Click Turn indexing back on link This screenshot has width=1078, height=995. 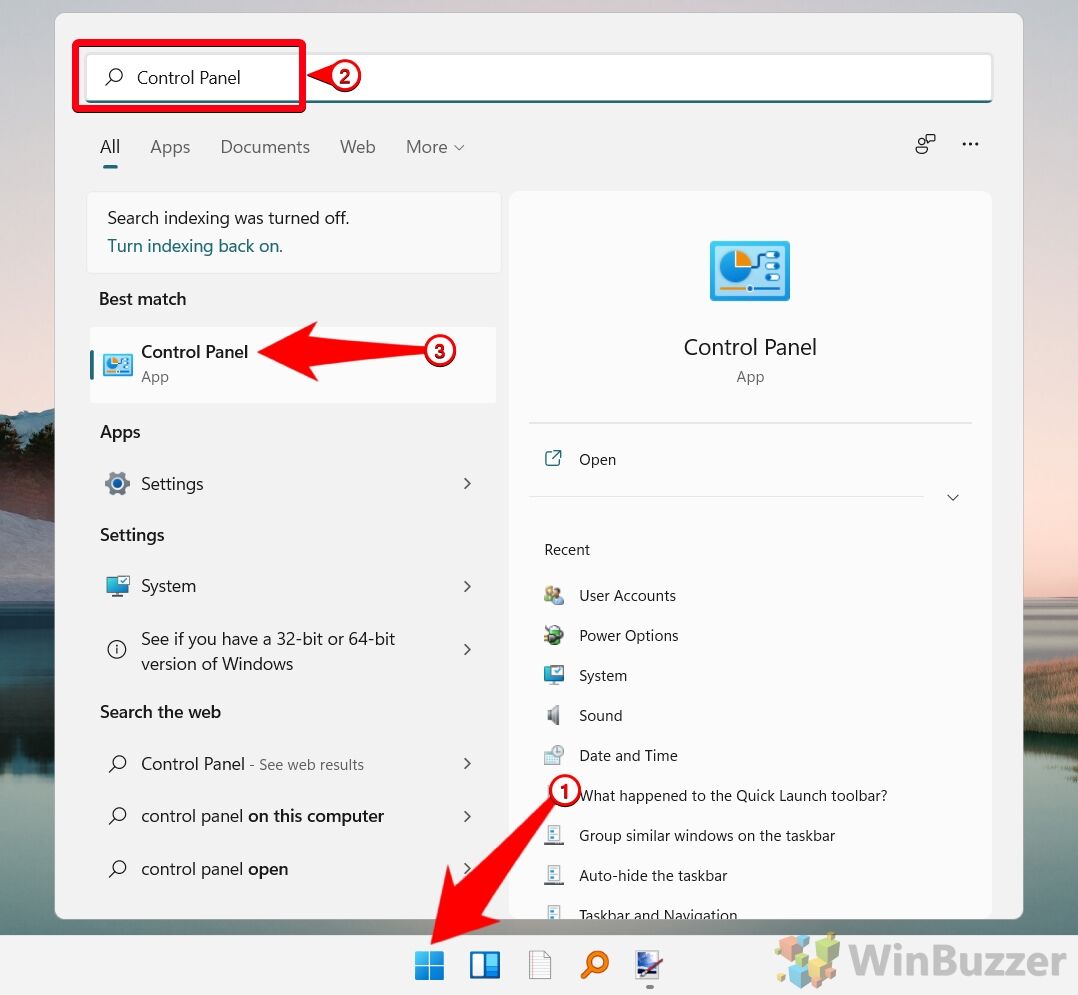[x=195, y=246]
